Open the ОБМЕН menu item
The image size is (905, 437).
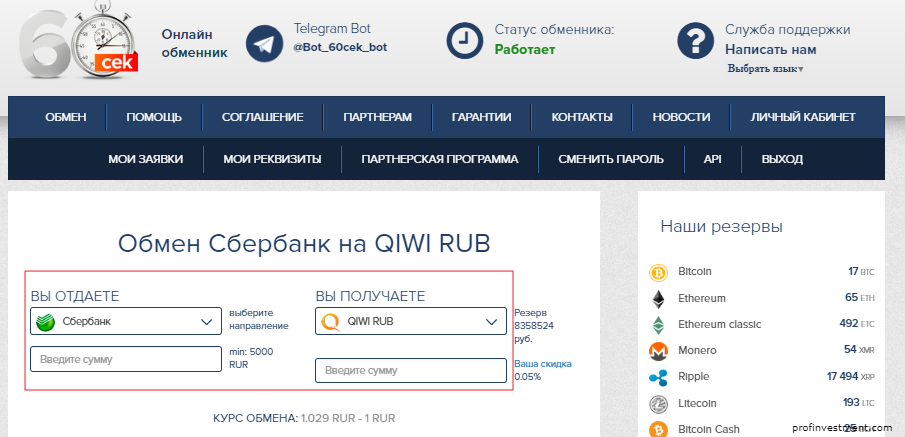point(66,117)
